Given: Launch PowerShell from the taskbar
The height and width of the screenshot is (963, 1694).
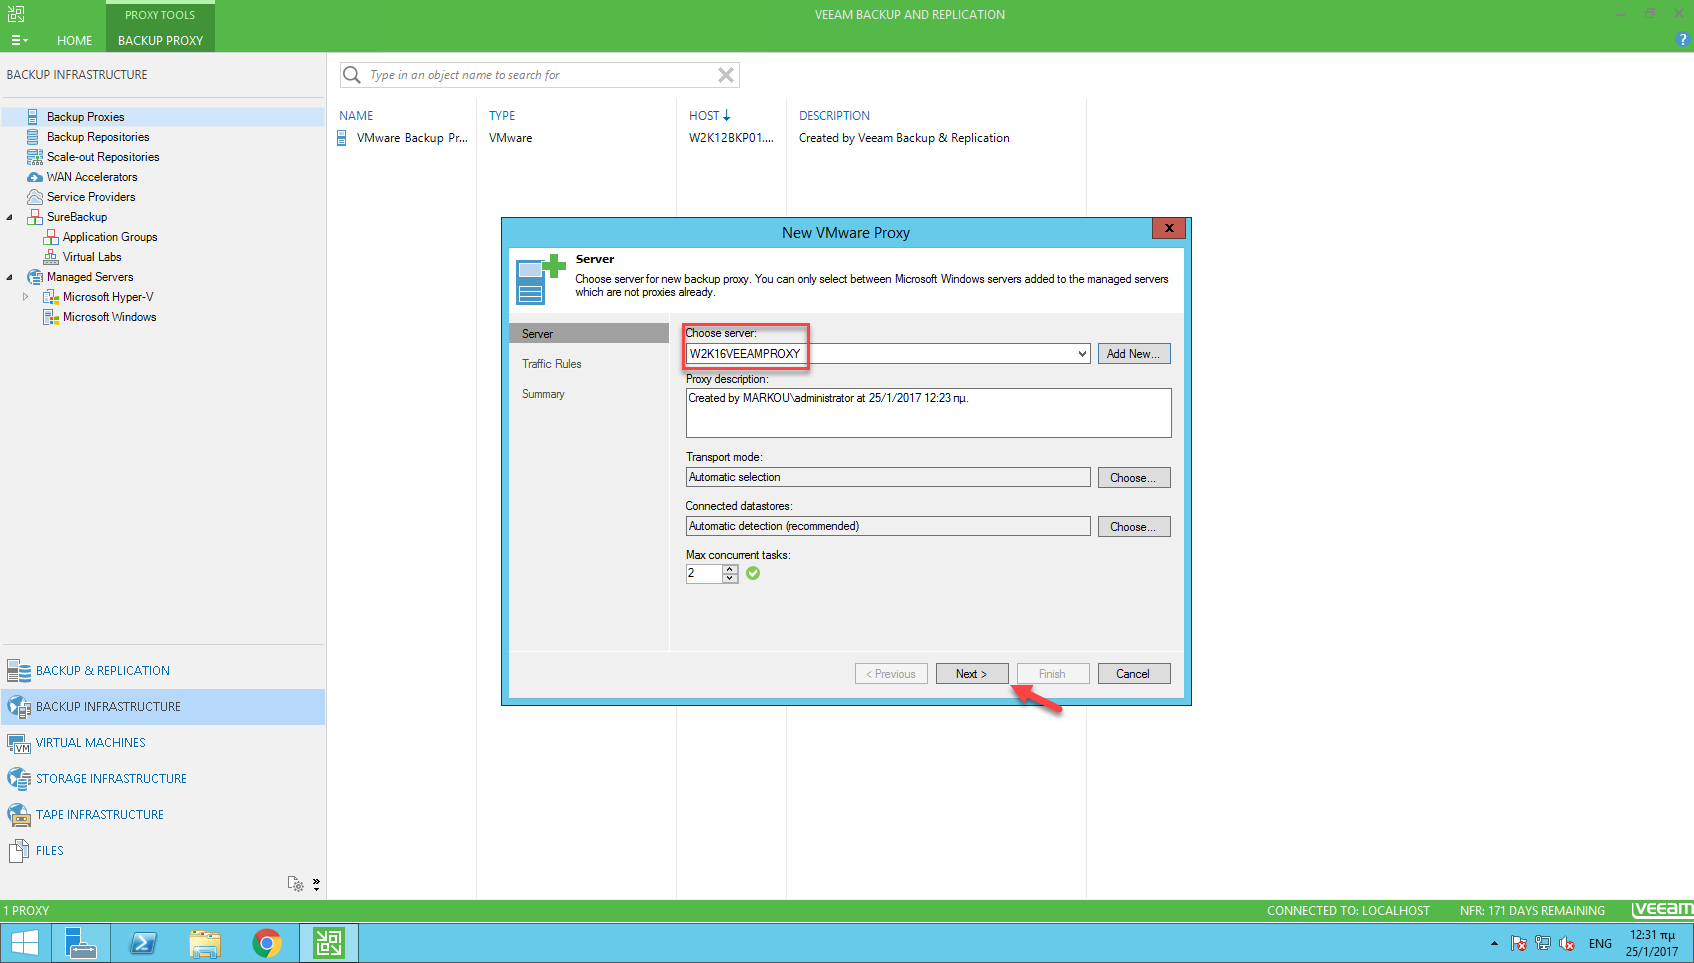Looking at the screenshot, I should pyautogui.click(x=143, y=943).
